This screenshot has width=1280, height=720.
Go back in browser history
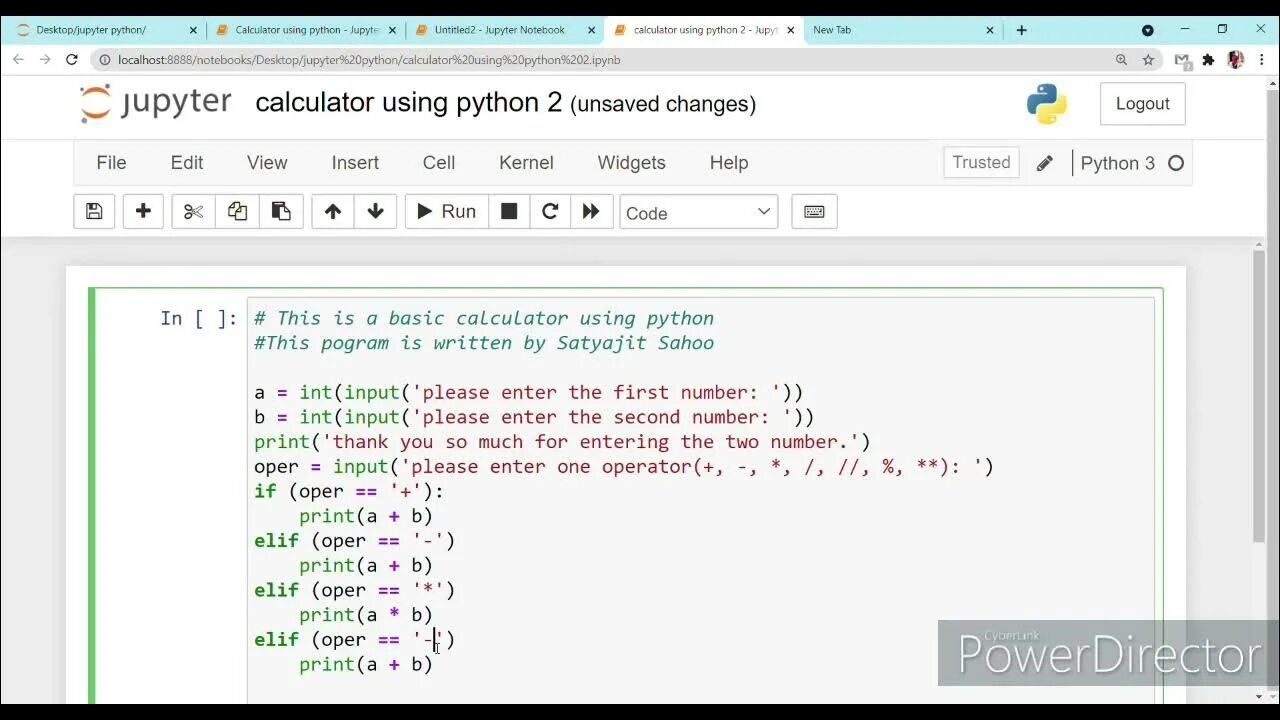pyautogui.click(x=18, y=60)
